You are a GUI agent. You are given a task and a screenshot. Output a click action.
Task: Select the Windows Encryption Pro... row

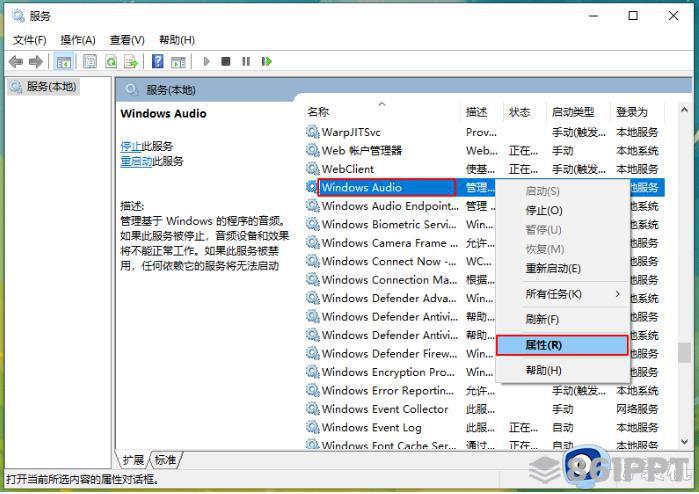[x=485, y=372]
